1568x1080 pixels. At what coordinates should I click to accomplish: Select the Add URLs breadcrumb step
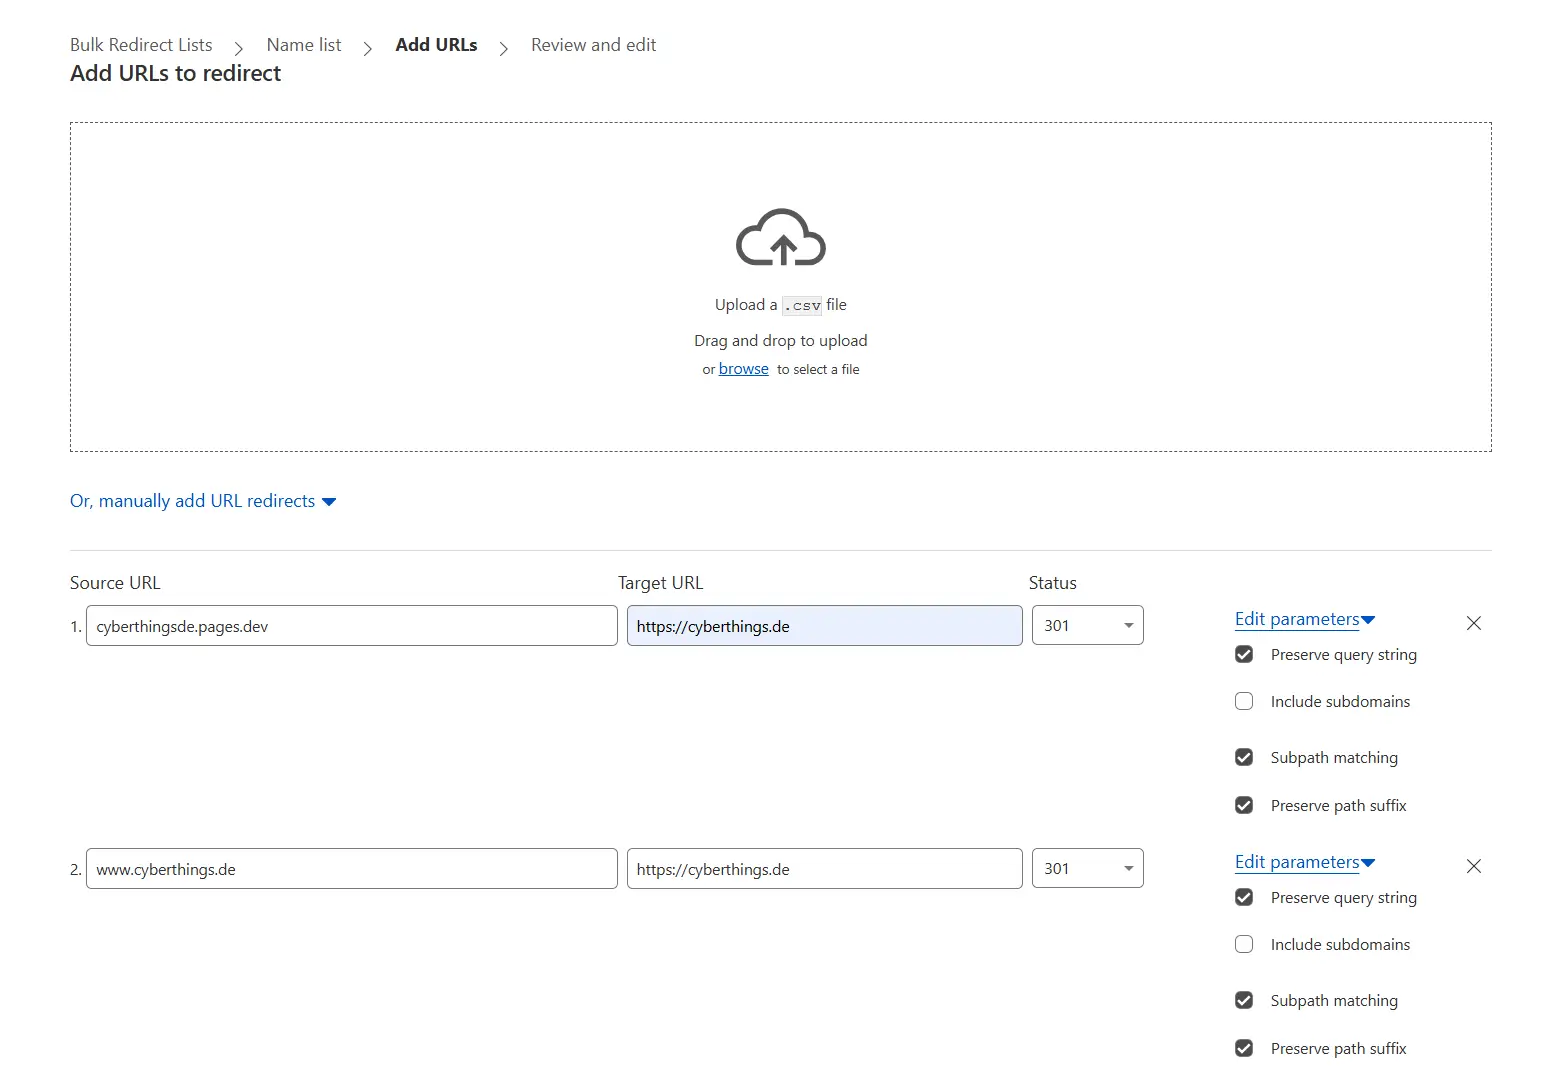coord(436,45)
